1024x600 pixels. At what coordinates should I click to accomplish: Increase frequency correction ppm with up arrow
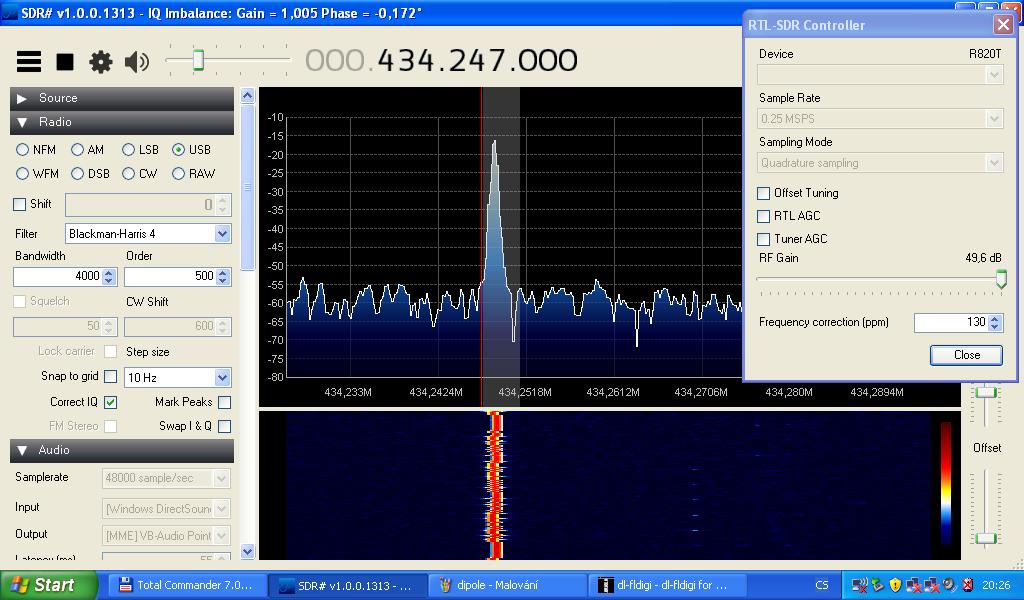pyautogui.click(x=995, y=319)
